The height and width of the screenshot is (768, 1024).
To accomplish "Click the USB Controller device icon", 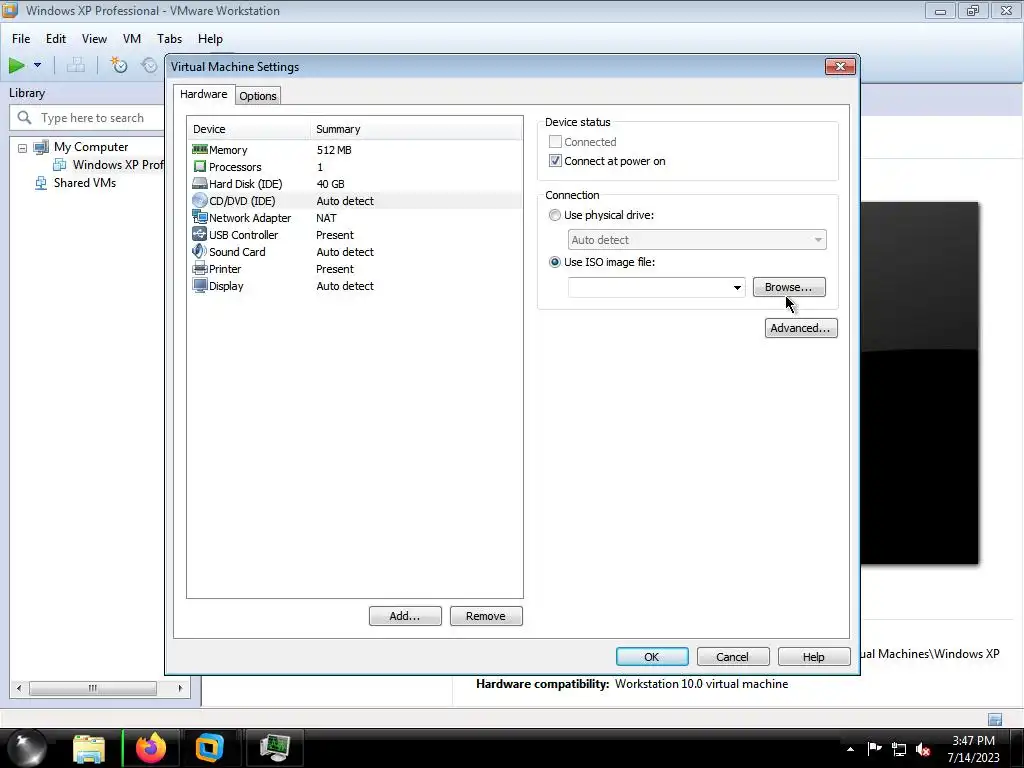I will click(200, 234).
